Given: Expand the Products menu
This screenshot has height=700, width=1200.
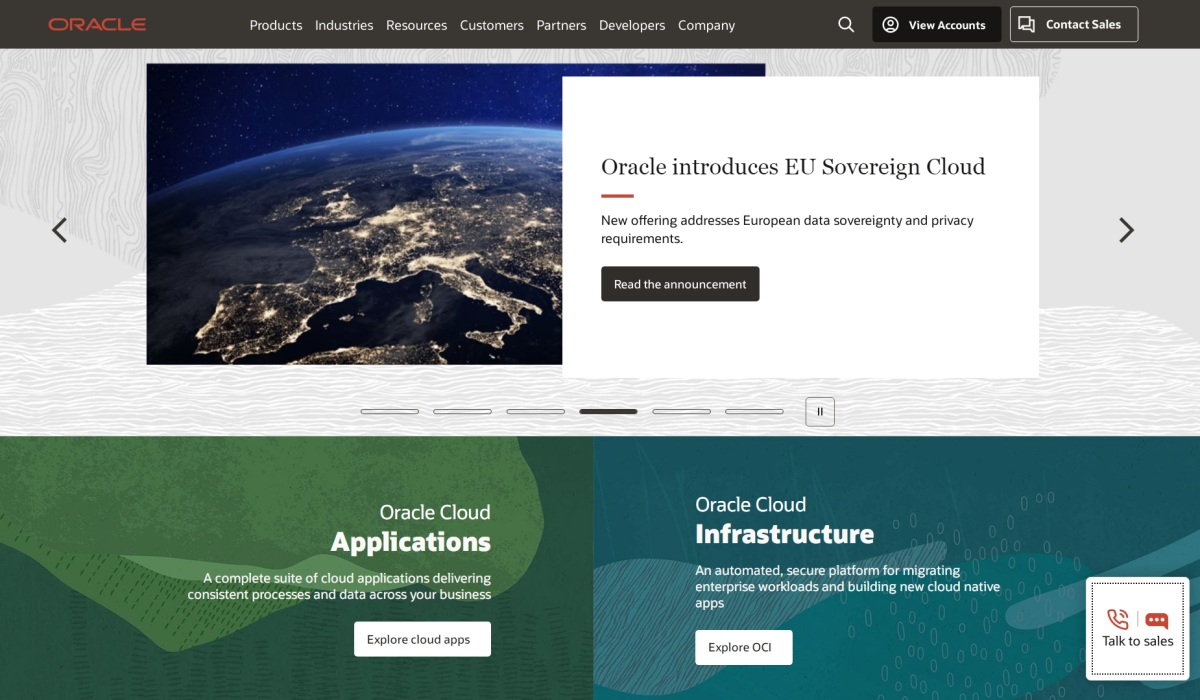Looking at the screenshot, I should (x=276, y=25).
